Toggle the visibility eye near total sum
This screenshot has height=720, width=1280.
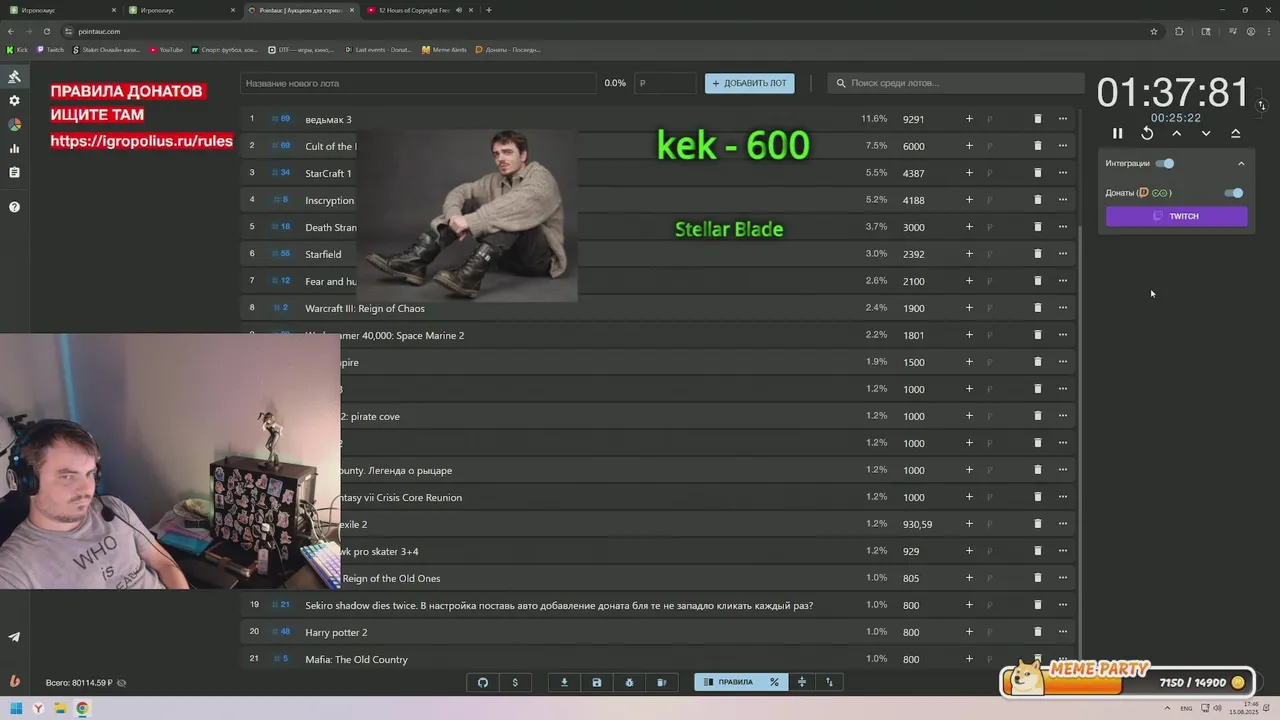(121, 683)
